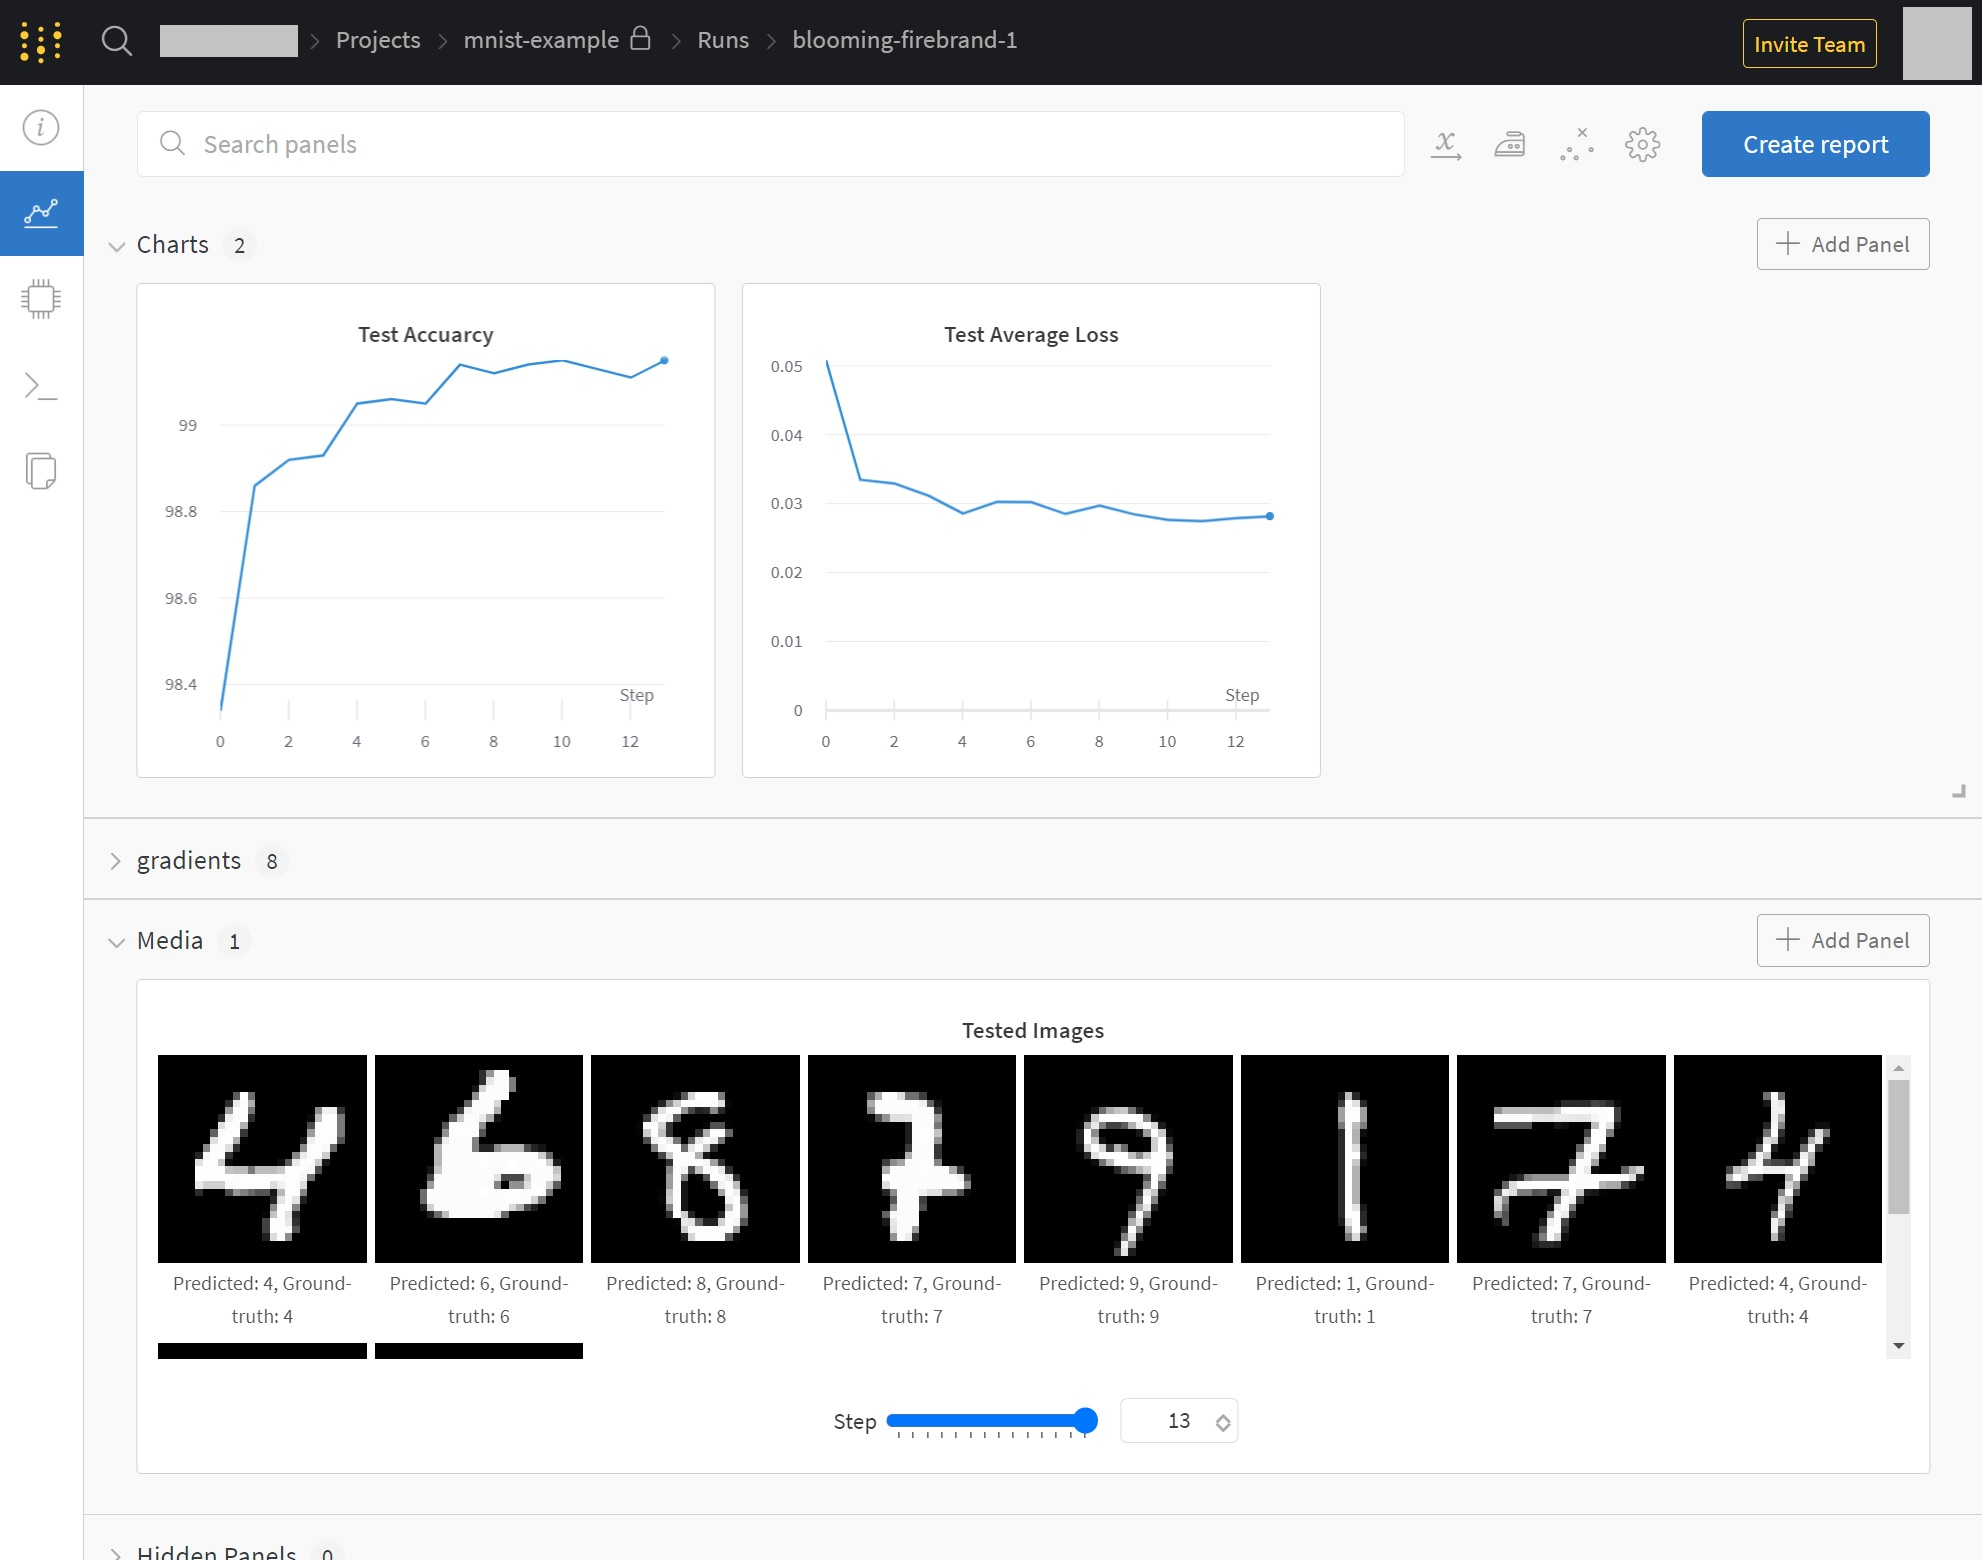This screenshot has width=1982, height=1560.
Task: Open the run Overview info icon
Action: pyautogui.click(x=41, y=128)
